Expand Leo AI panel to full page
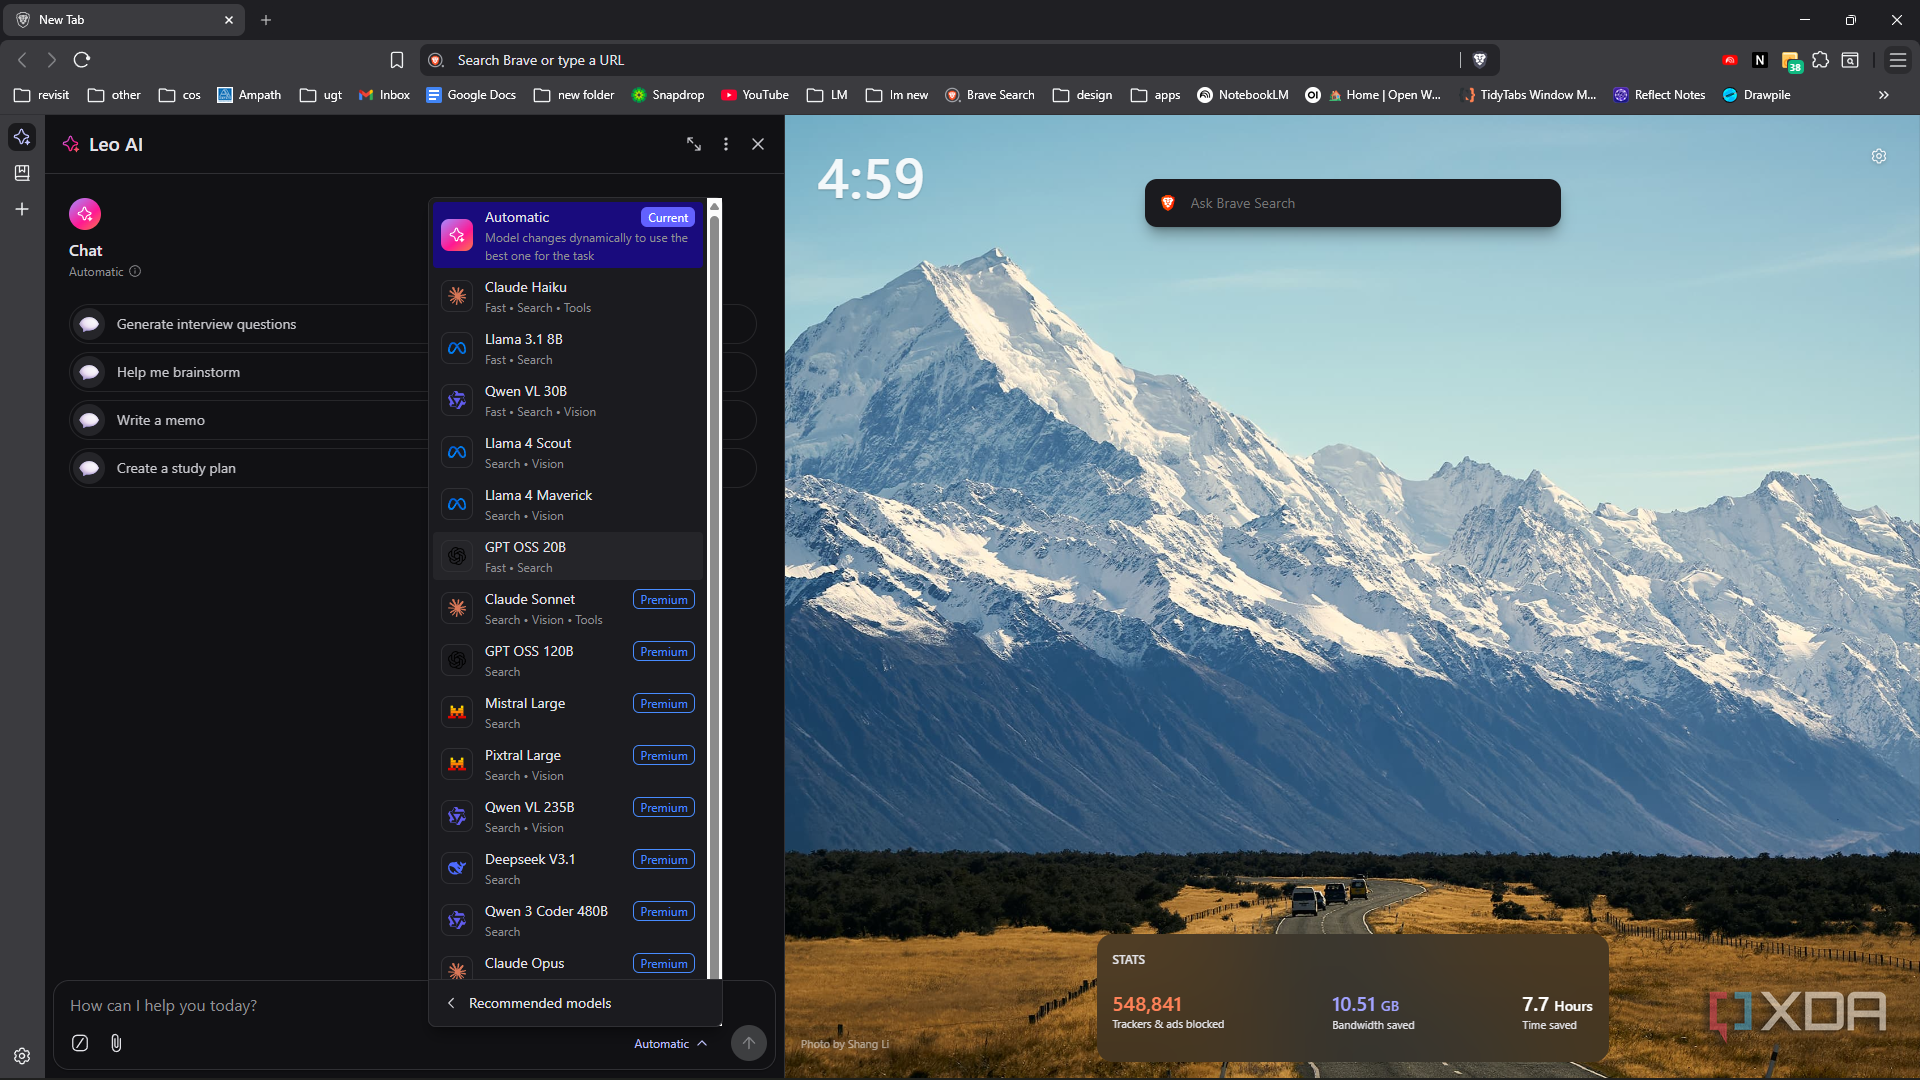Screen dimensions: 1920x1080 (x=694, y=144)
